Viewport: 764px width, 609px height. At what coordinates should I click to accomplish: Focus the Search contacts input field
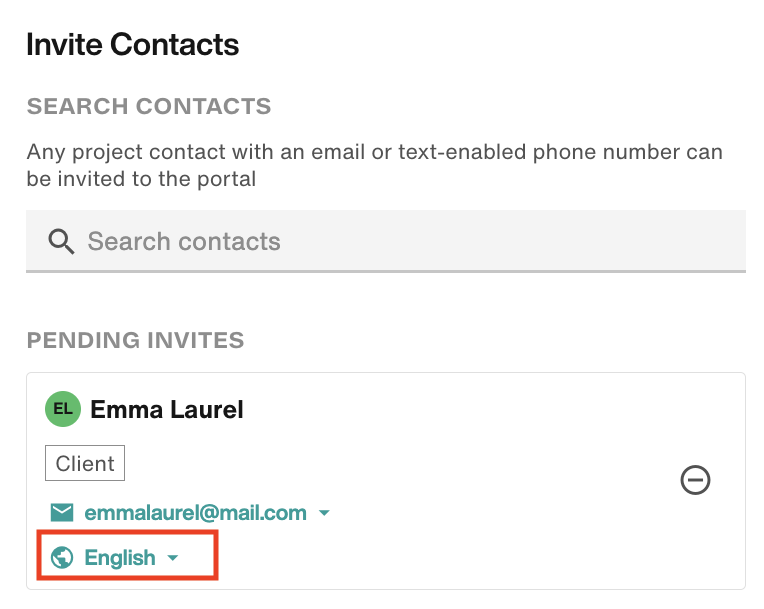[x=386, y=242]
